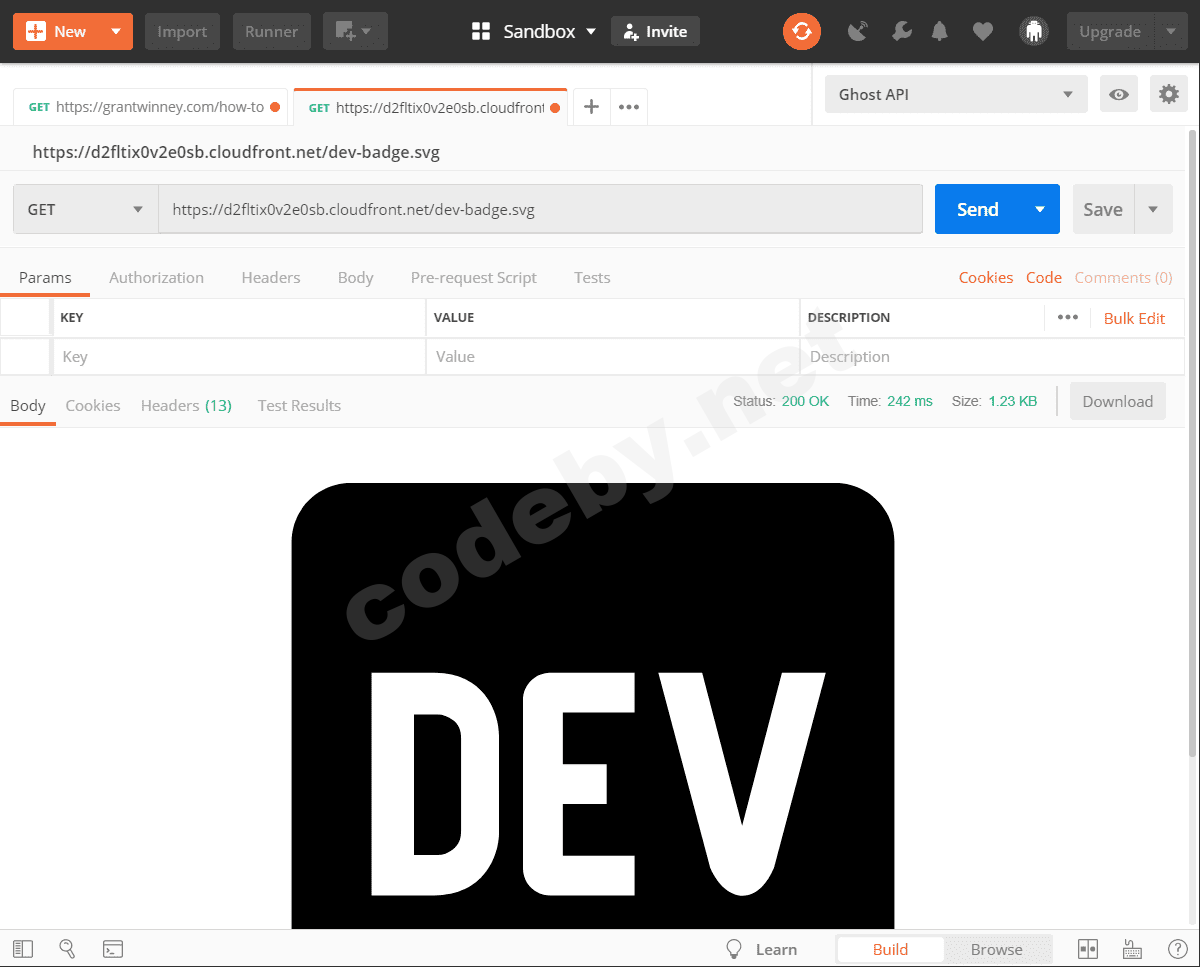Click the request URL input field
The image size is (1200, 967).
(x=540, y=209)
